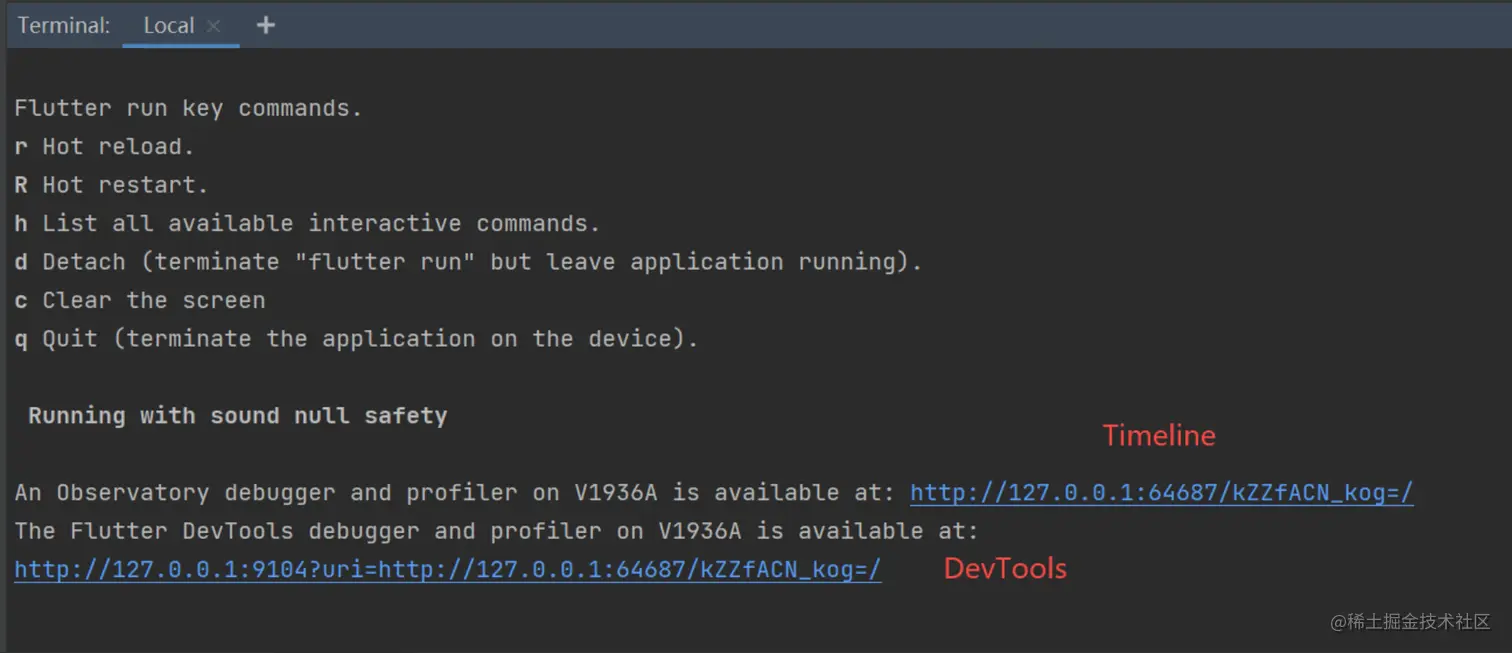
Task: Click the 'An Observatory debugger and profiler' text
Action: 266,493
